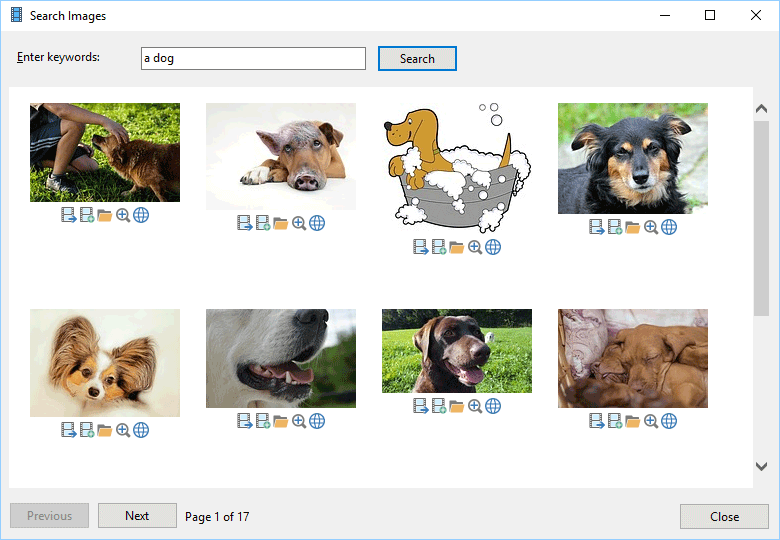Maximize the Search Images window
Screen dimensions: 780x540
[x=710, y=15]
